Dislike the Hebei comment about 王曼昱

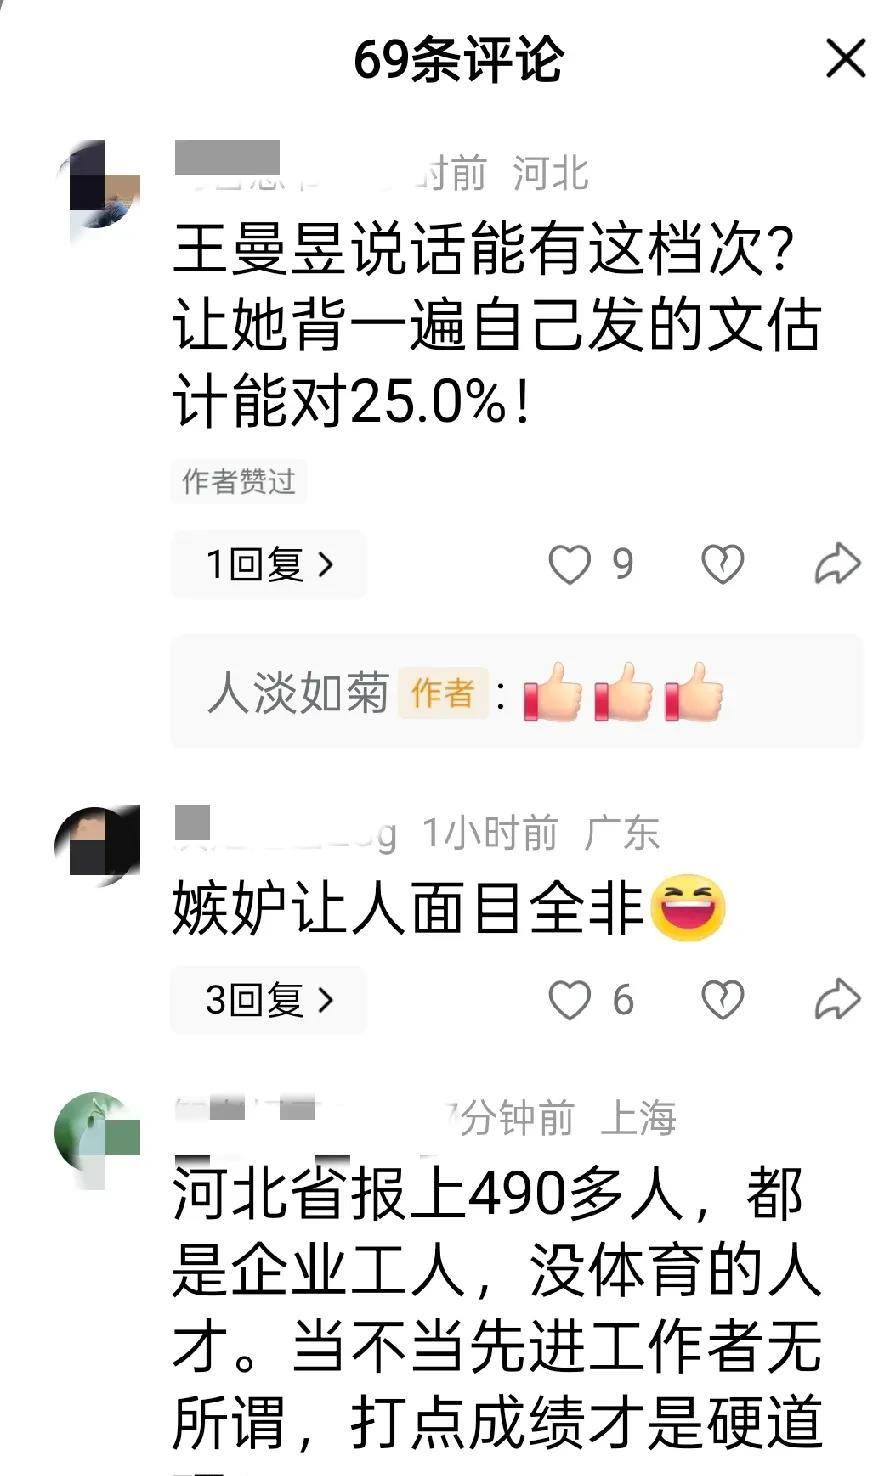(x=722, y=565)
